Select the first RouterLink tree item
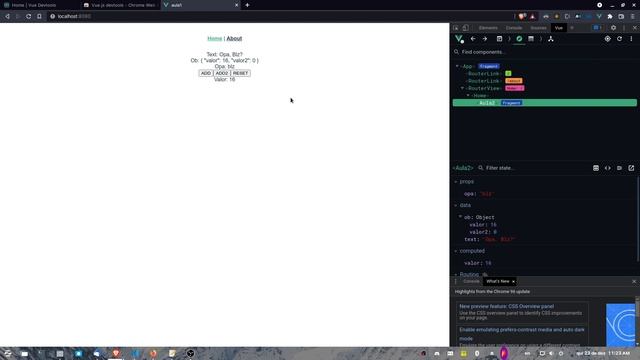The height and width of the screenshot is (360, 640). (484, 73)
